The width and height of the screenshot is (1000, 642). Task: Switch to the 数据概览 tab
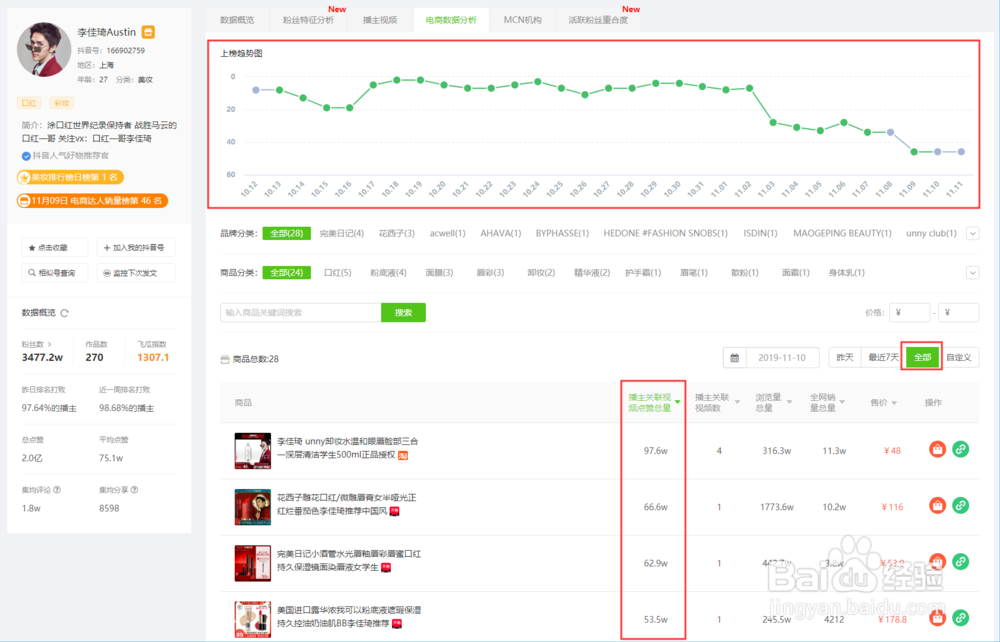click(x=237, y=20)
